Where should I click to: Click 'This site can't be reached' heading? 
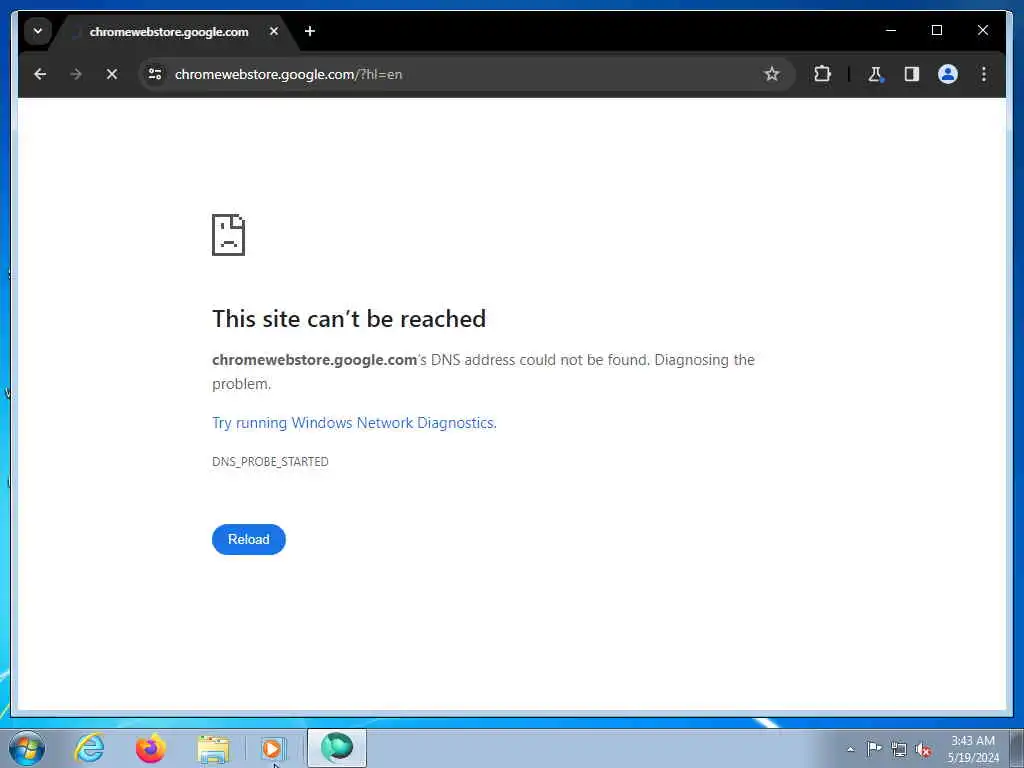349,319
